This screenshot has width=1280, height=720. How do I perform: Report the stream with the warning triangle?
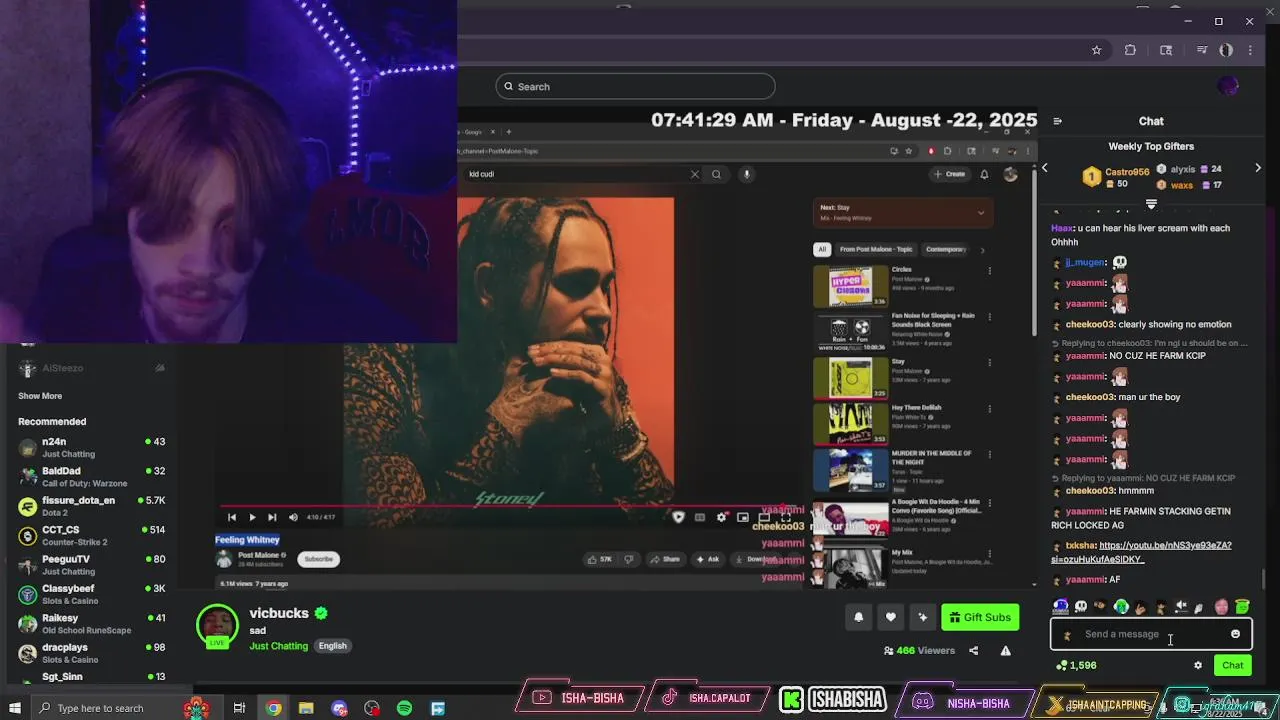(1005, 650)
